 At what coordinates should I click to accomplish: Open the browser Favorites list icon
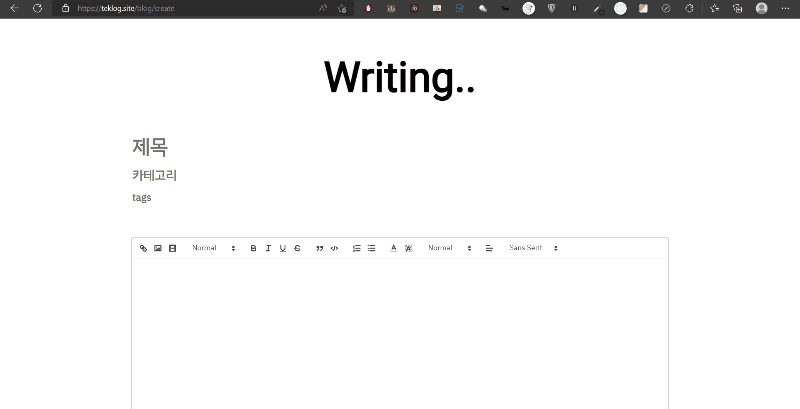pyautogui.click(x=714, y=8)
